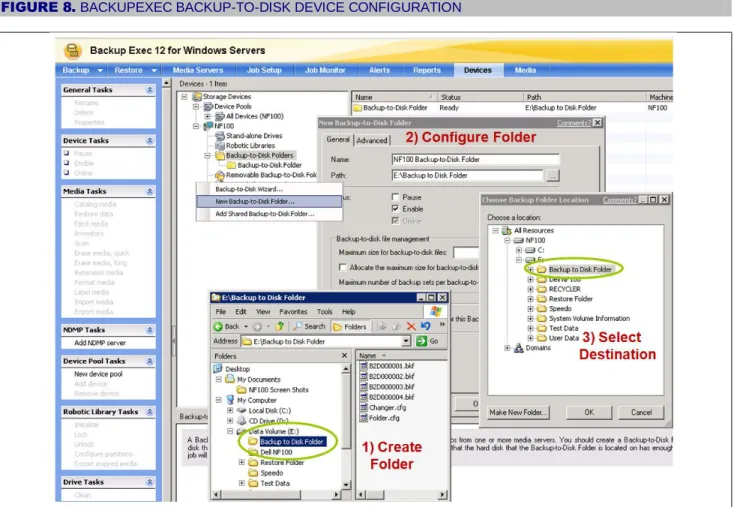Click the Local Disk (C:) drive icon

pyautogui.click(x=242, y=411)
